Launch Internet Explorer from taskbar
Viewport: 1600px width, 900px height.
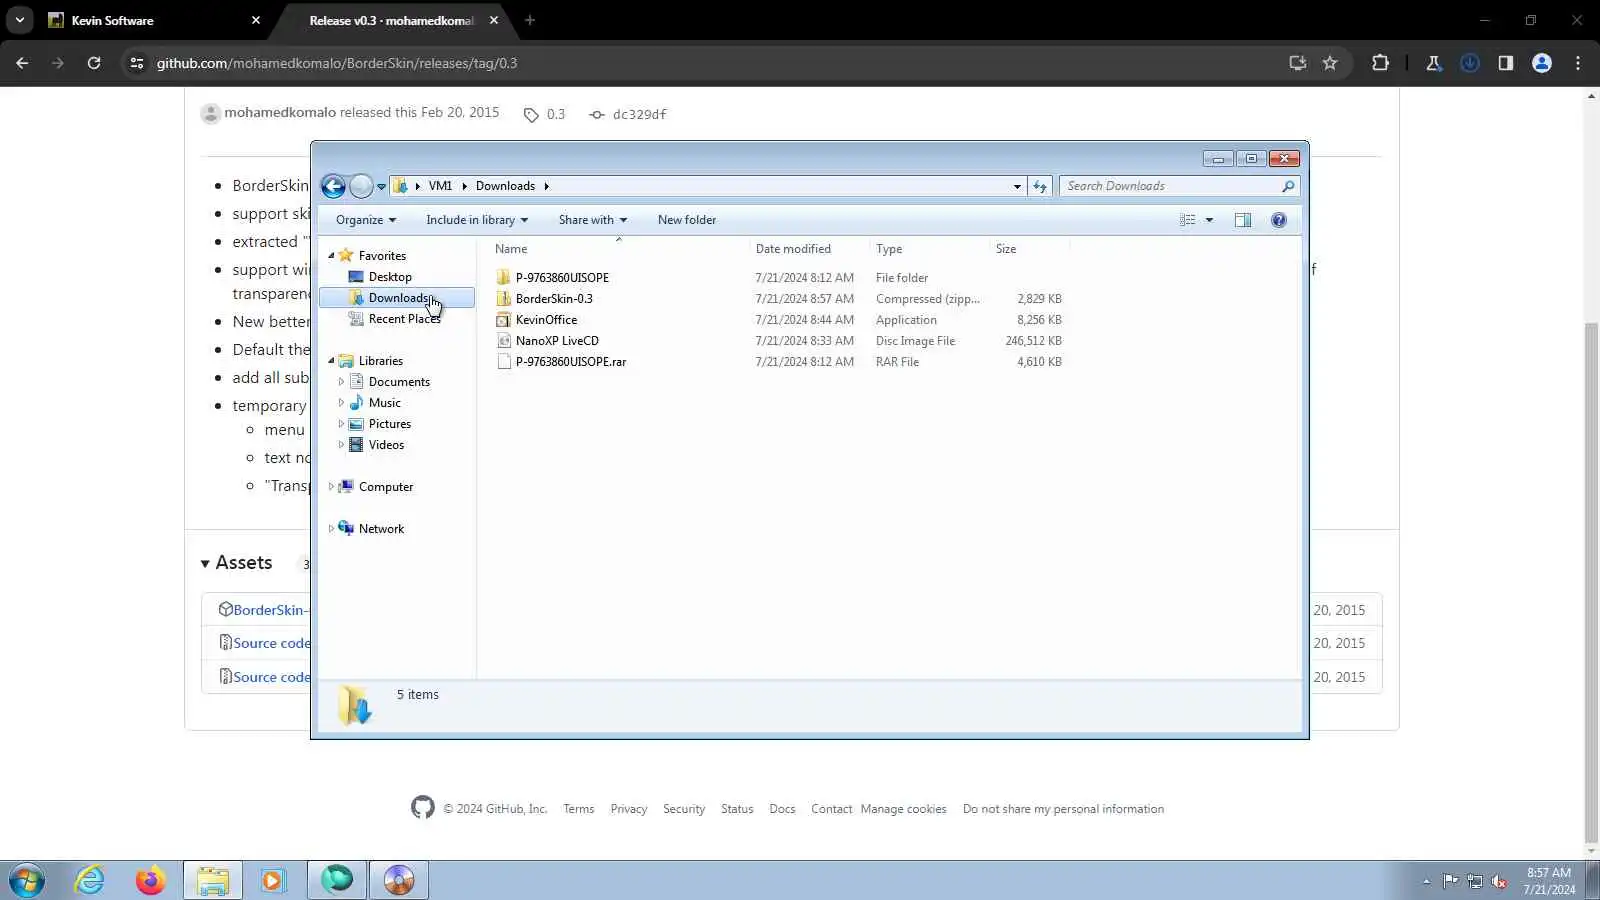point(90,880)
